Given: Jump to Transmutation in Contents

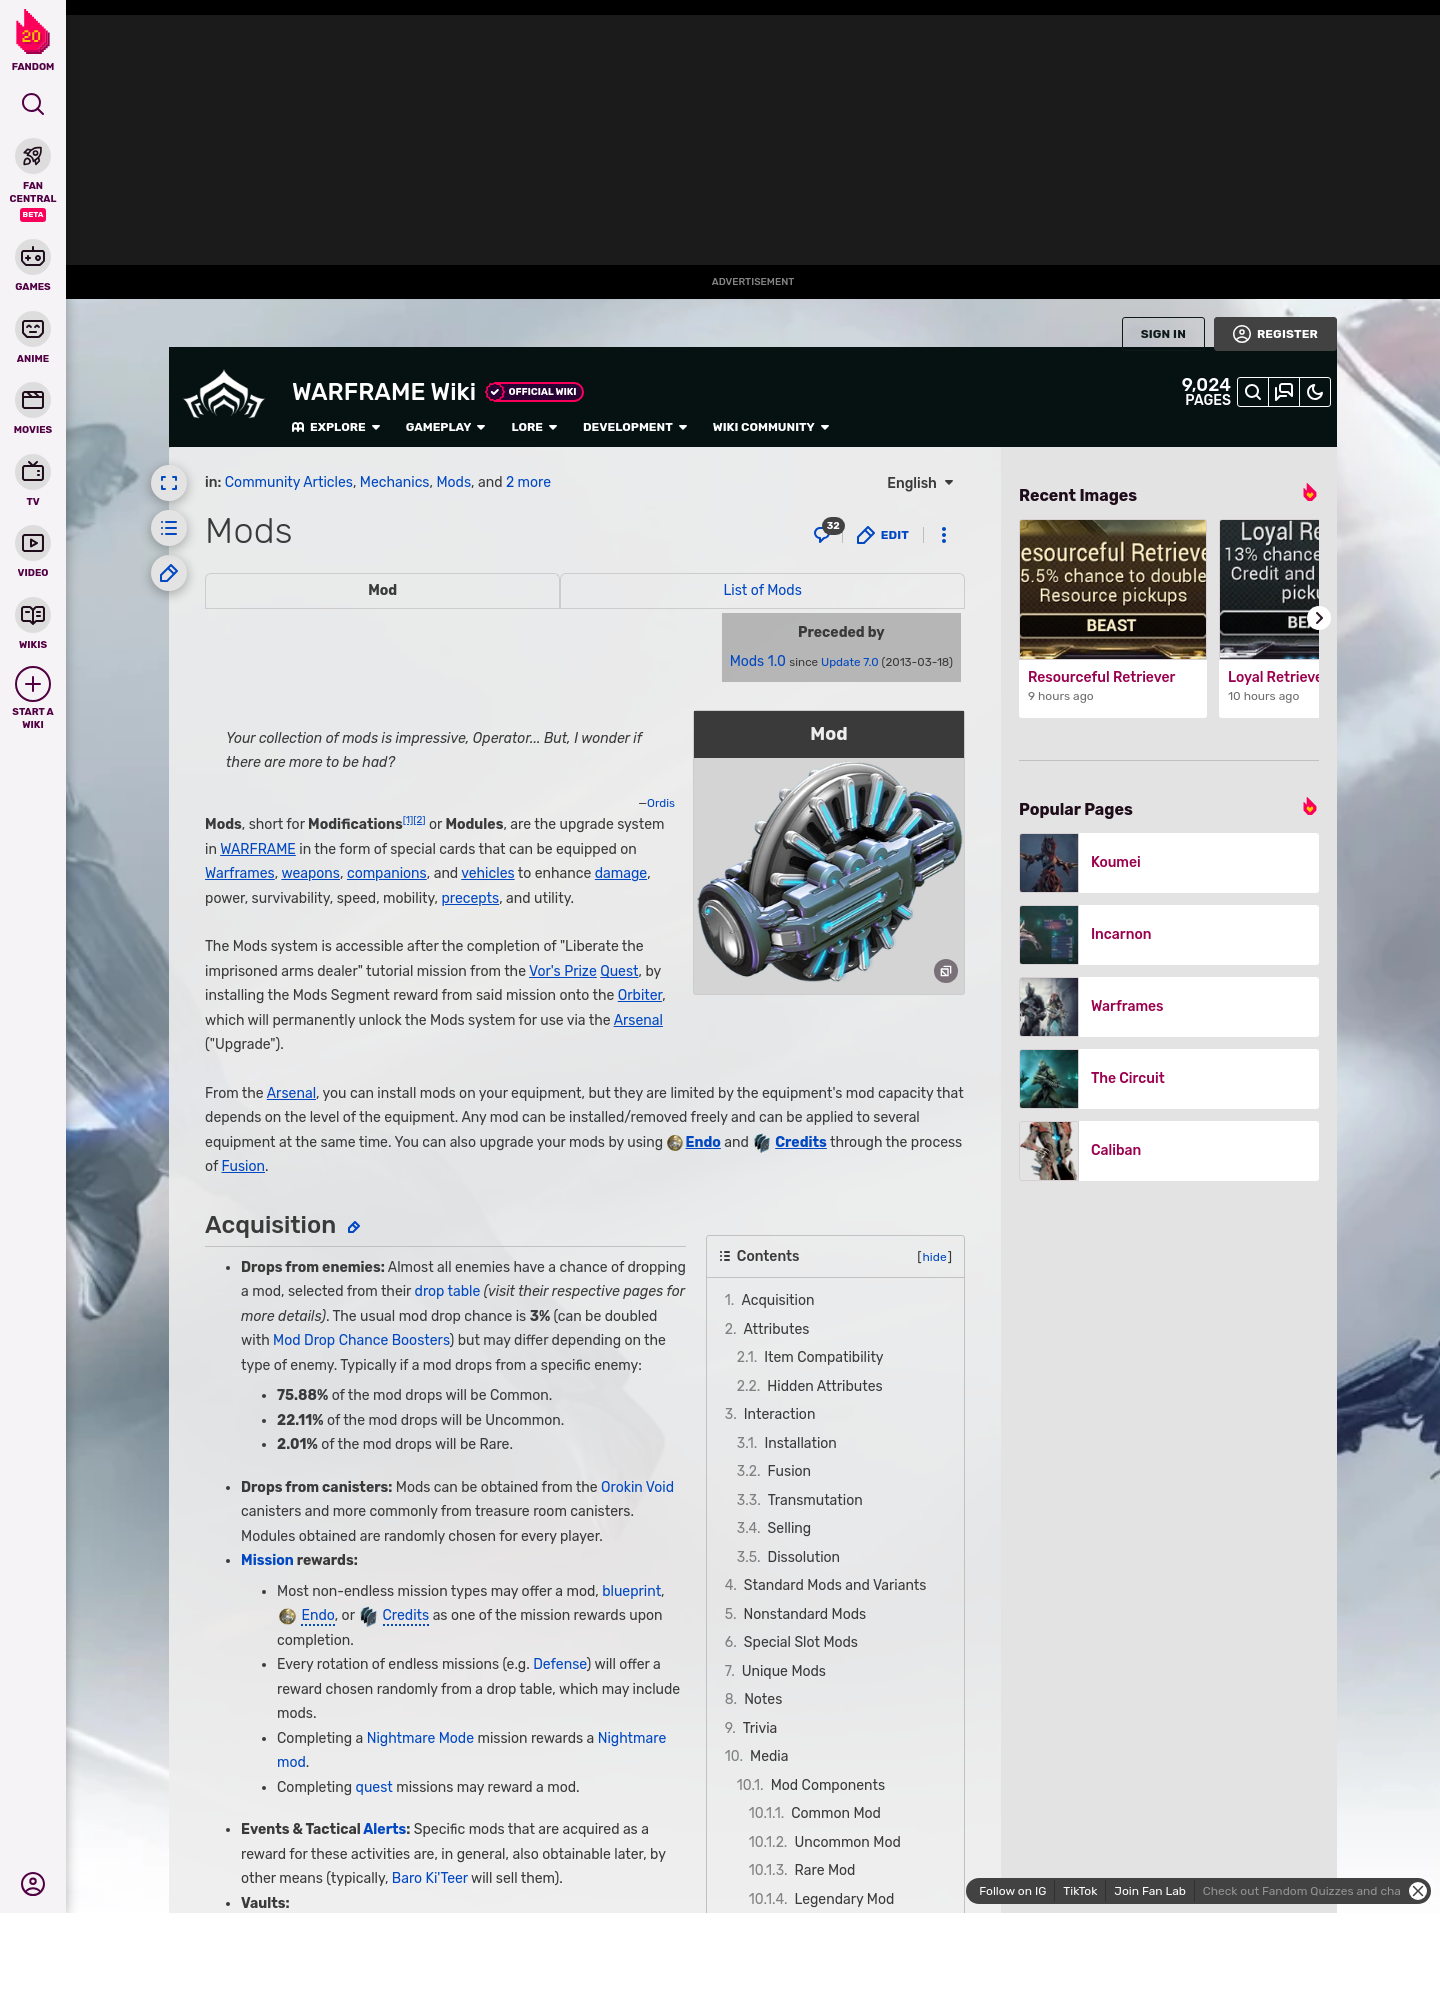Looking at the screenshot, I should pos(815,1500).
